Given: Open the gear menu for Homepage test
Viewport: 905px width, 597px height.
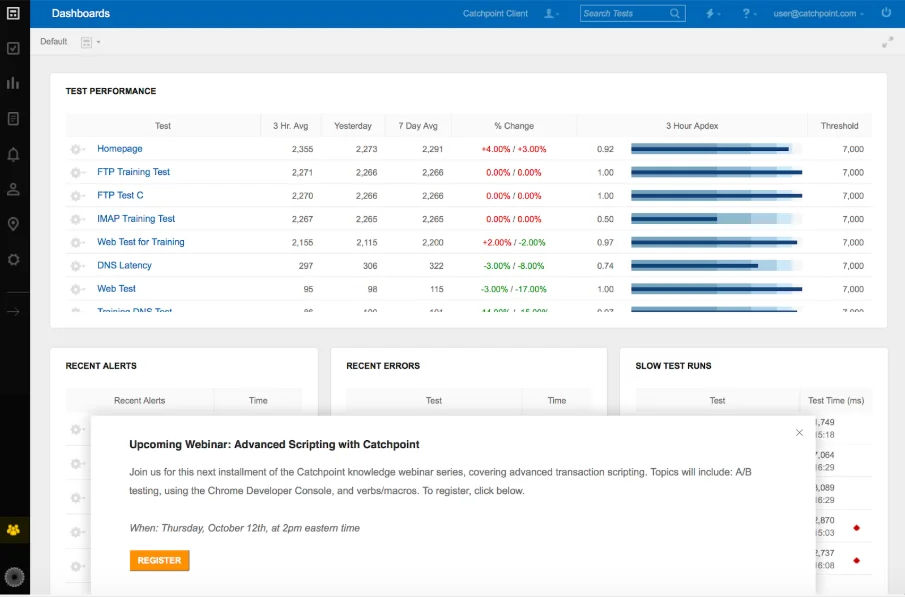Looking at the screenshot, I should [77, 149].
